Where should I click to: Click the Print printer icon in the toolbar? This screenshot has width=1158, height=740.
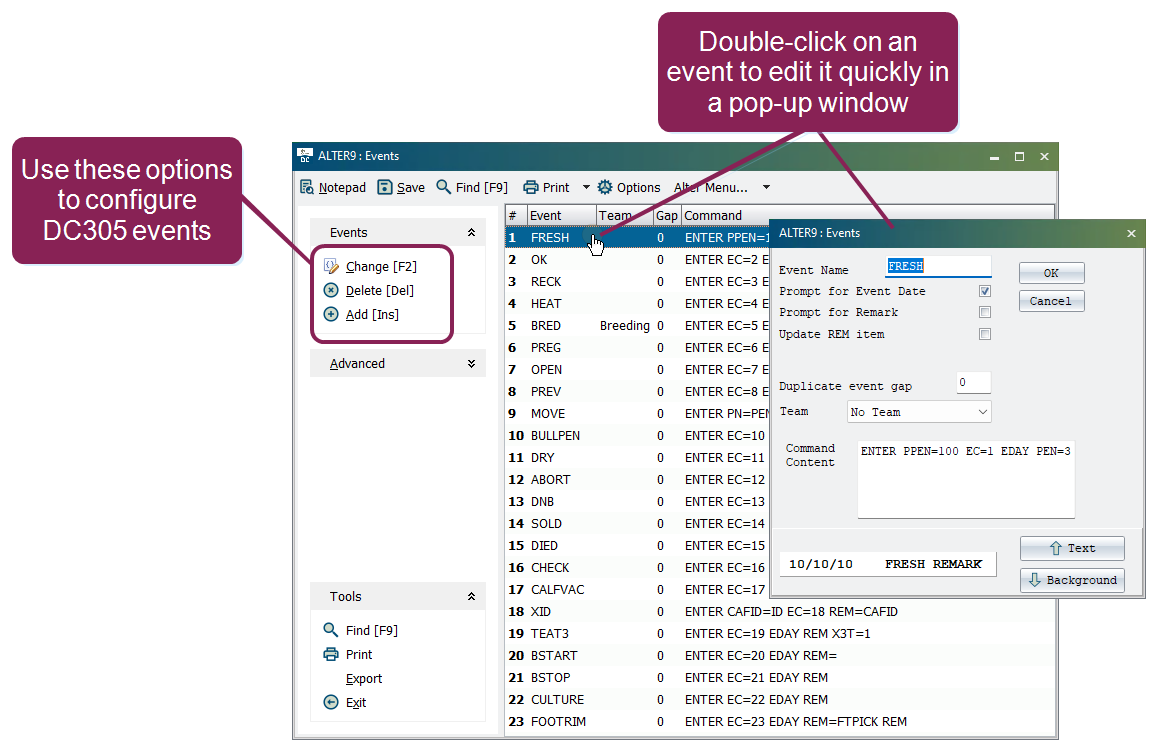click(530, 188)
